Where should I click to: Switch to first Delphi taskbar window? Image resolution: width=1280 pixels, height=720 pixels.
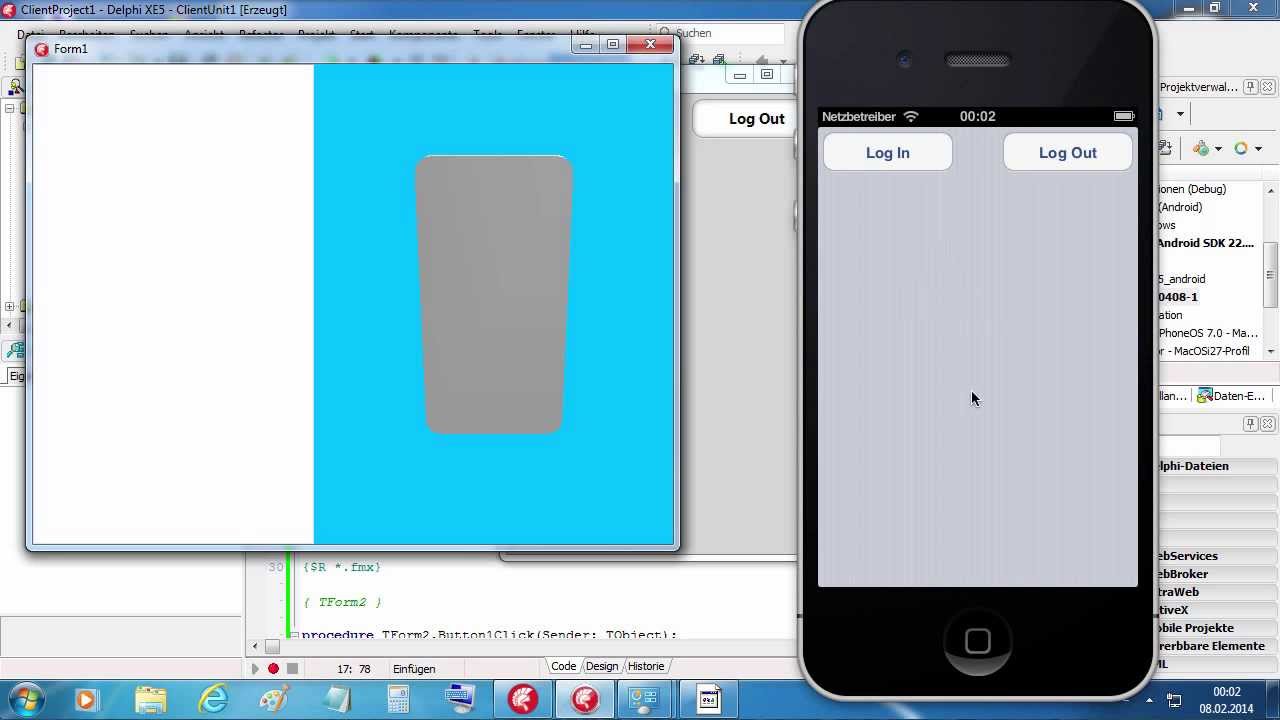click(x=523, y=700)
